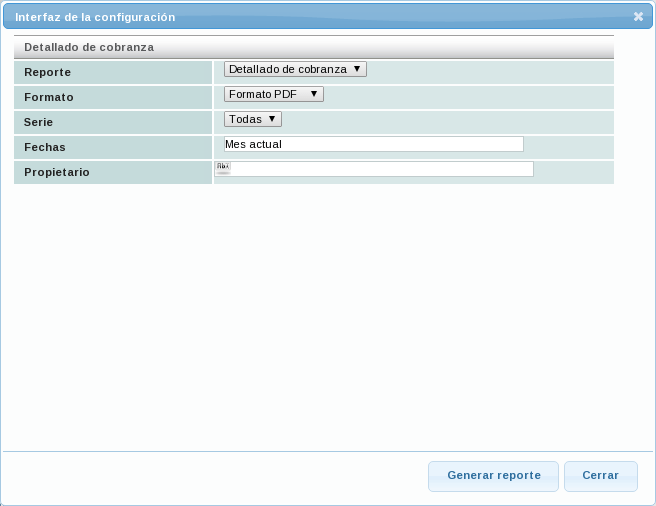The width and height of the screenshot is (656, 506).
Task: Click the Cerrar button
Action: click(x=600, y=476)
